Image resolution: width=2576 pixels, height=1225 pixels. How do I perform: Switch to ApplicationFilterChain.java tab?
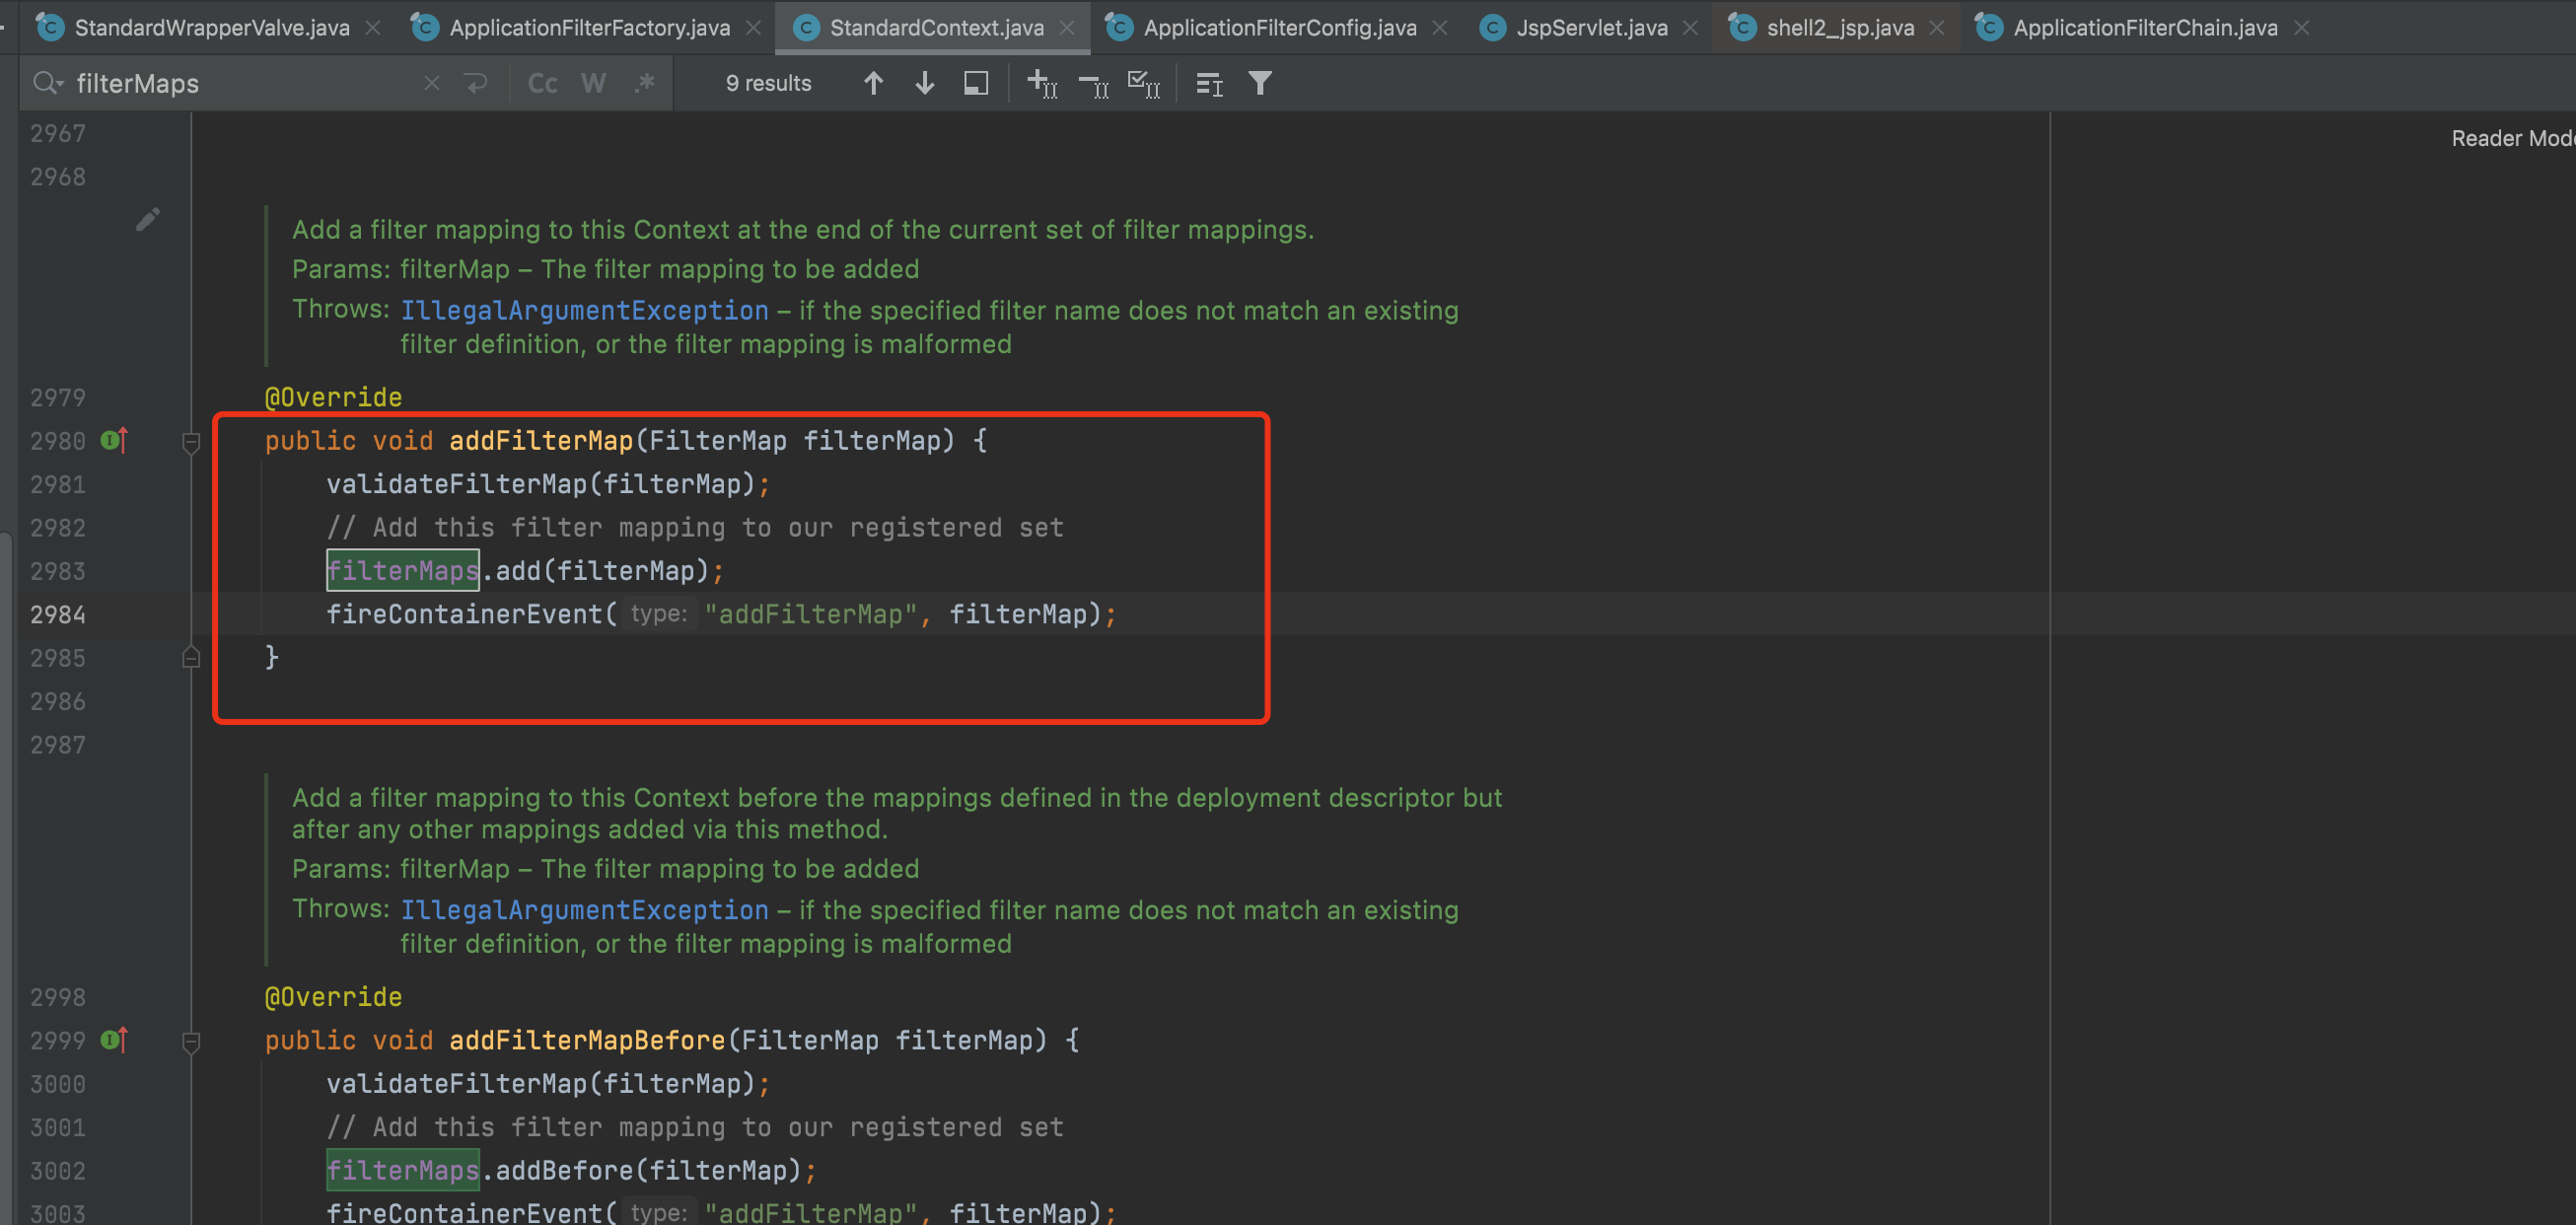point(2144,28)
